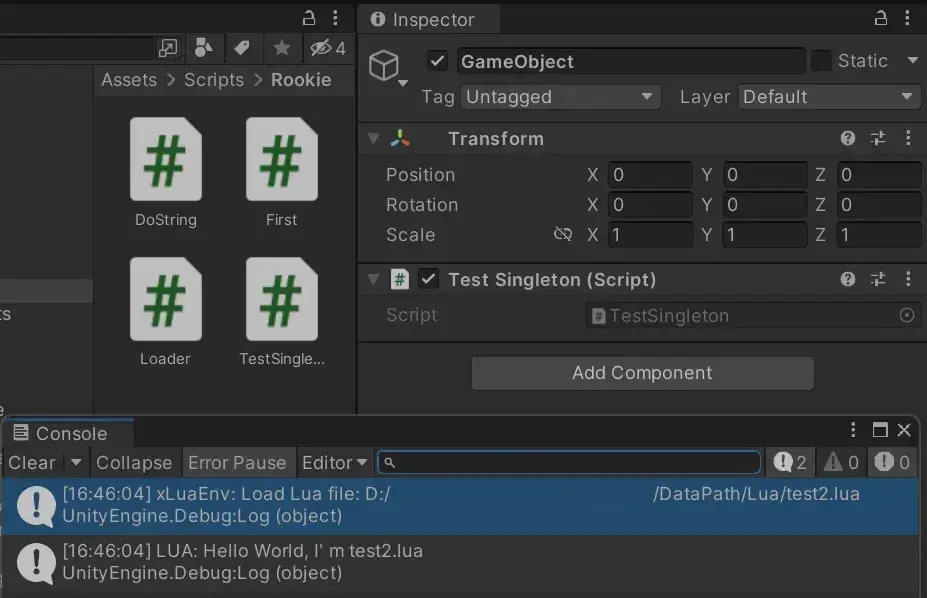Select the Loader script asset
Viewport: 927px width, 598px height.
[x=166, y=311]
